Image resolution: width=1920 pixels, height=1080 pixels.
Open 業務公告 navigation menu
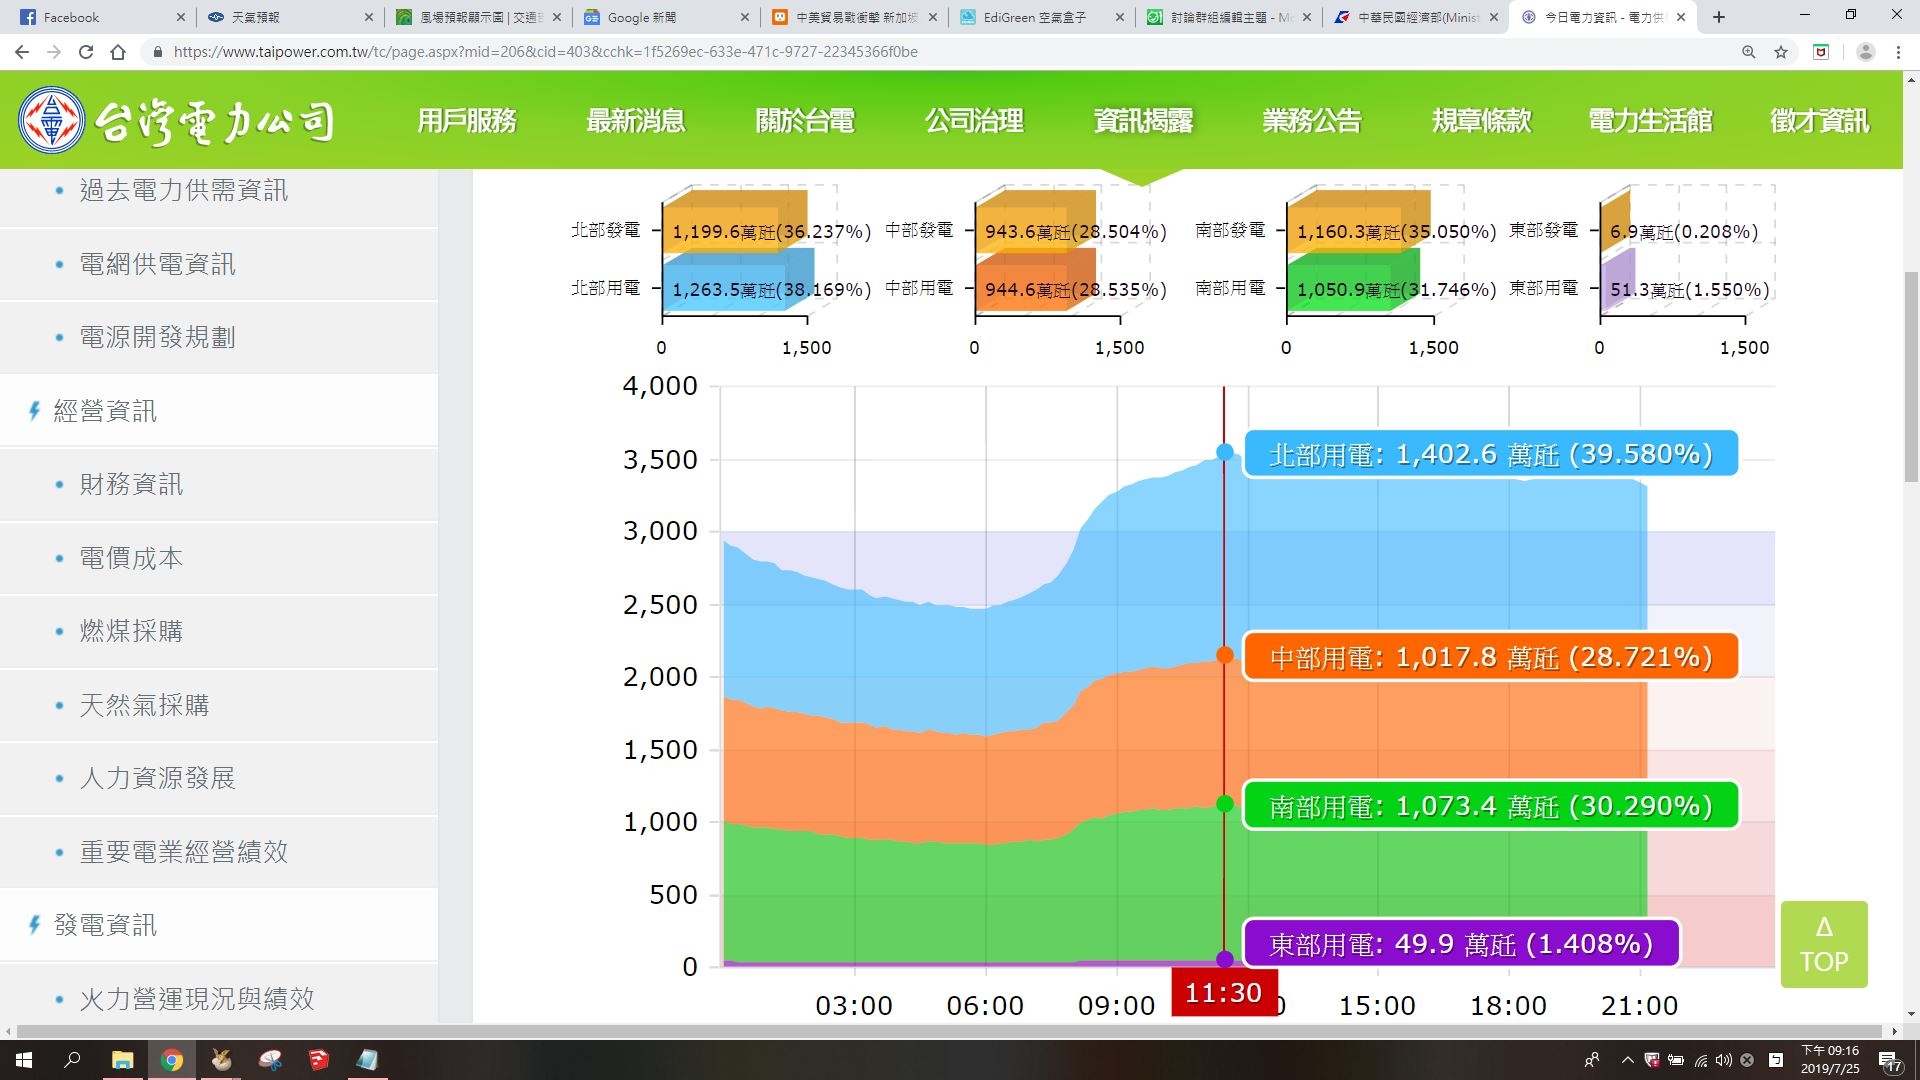(x=1312, y=121)
